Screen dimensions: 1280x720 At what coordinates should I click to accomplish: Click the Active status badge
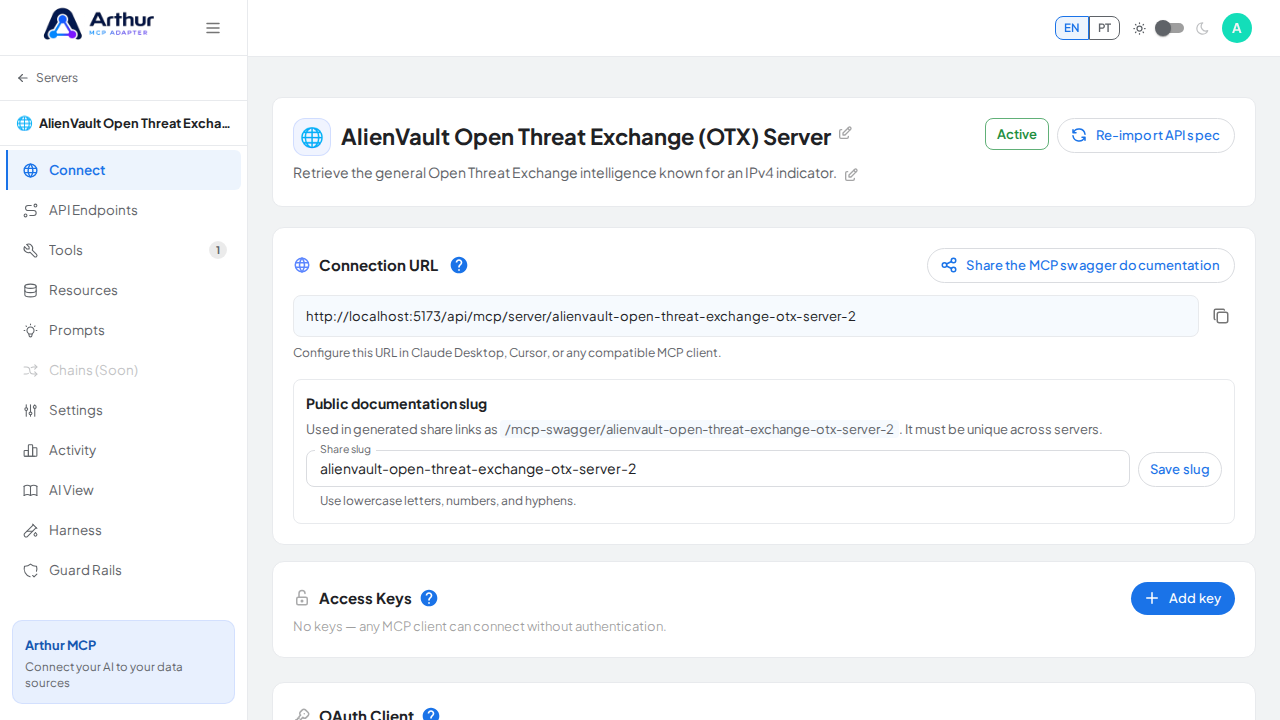click(x=1017, y=134)
